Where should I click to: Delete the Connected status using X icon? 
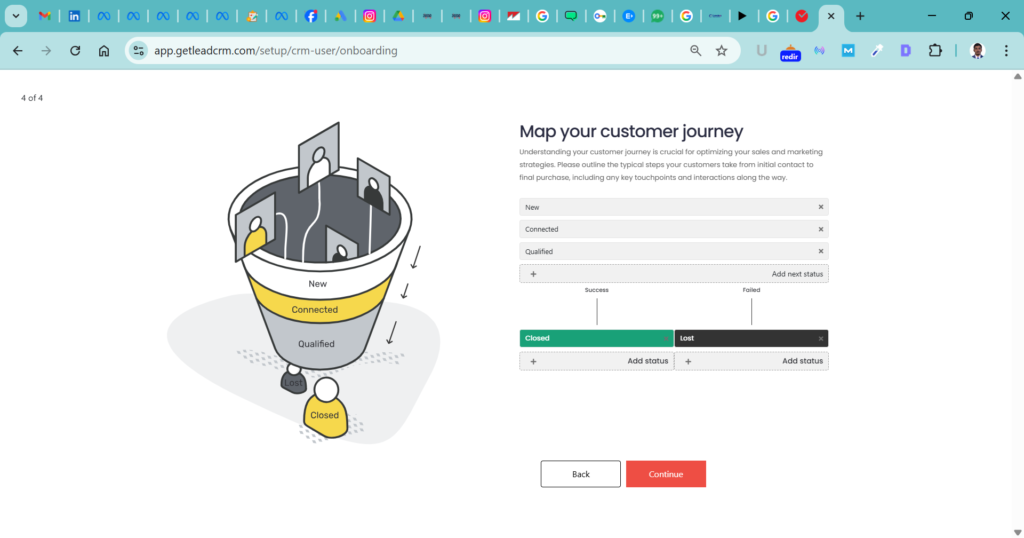coord(821,229)
